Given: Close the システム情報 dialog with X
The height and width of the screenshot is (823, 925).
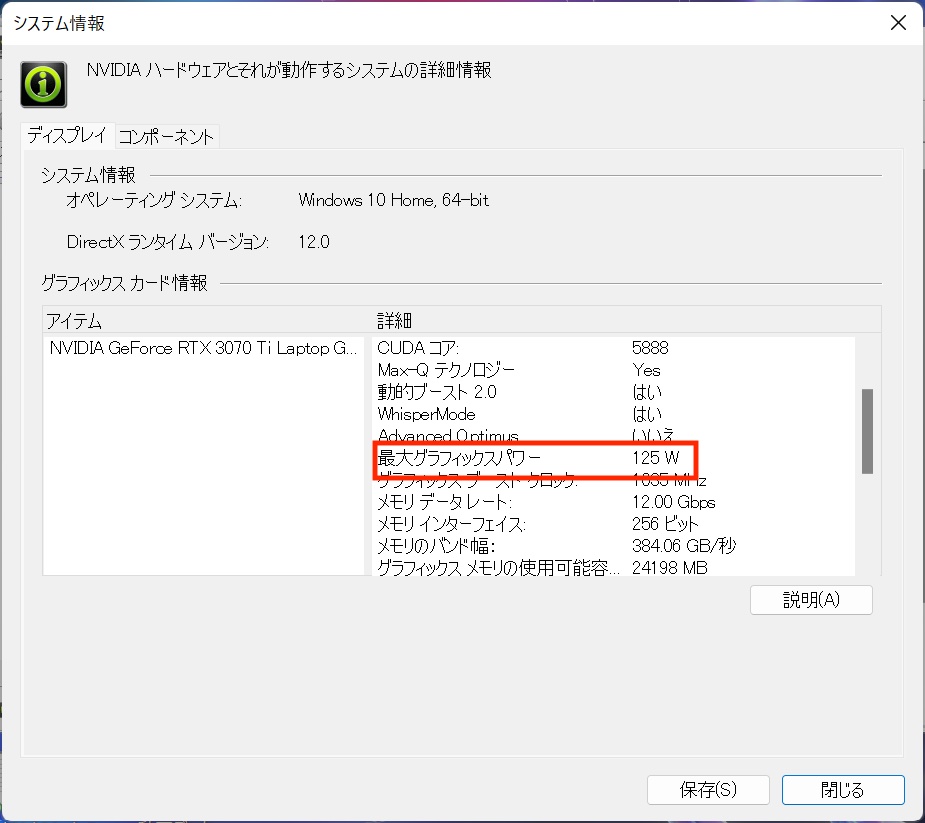Looking at the screenshot, I should [898, 23].
